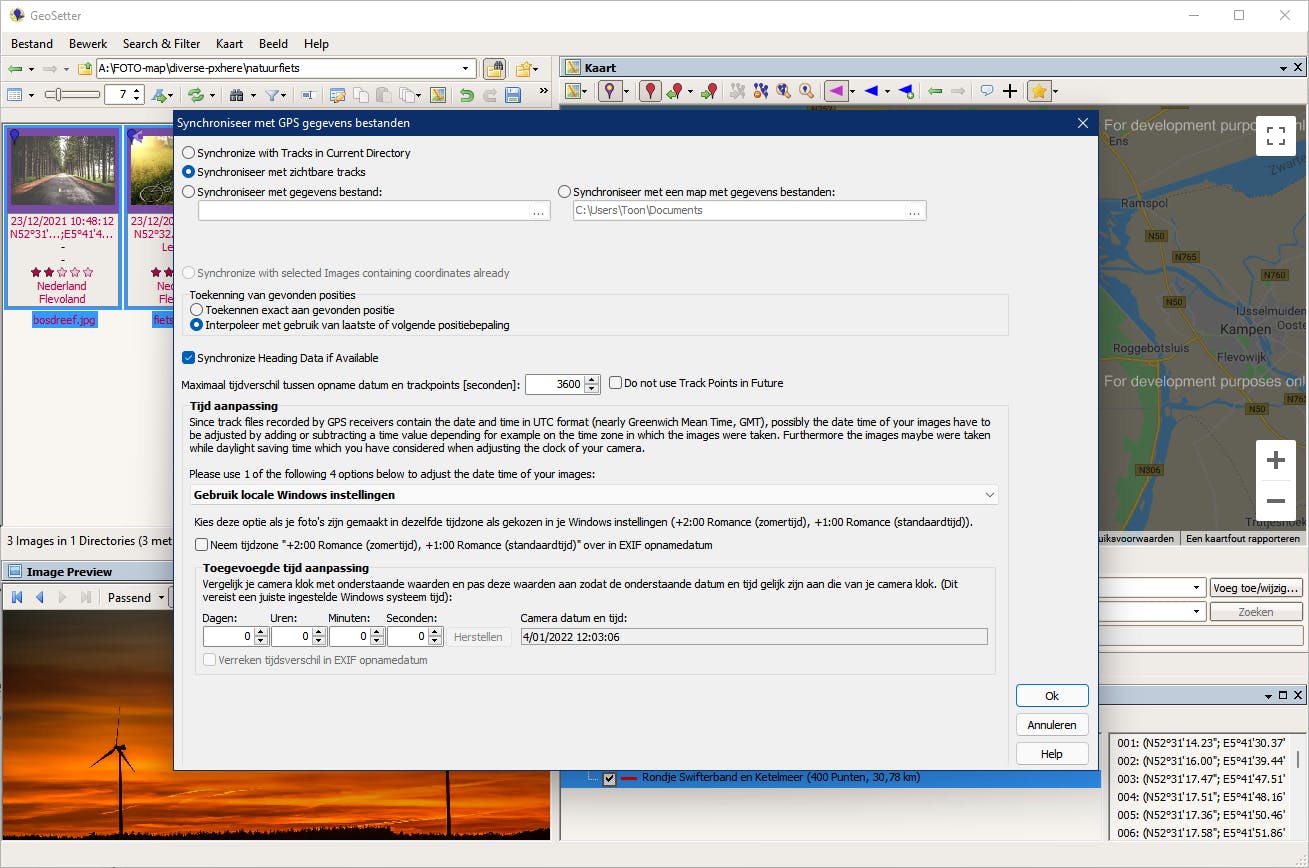Screen dimensions: 1309x868
Task: Click the 'Voeg toe/wijzig...' button
Action: 1256,587
